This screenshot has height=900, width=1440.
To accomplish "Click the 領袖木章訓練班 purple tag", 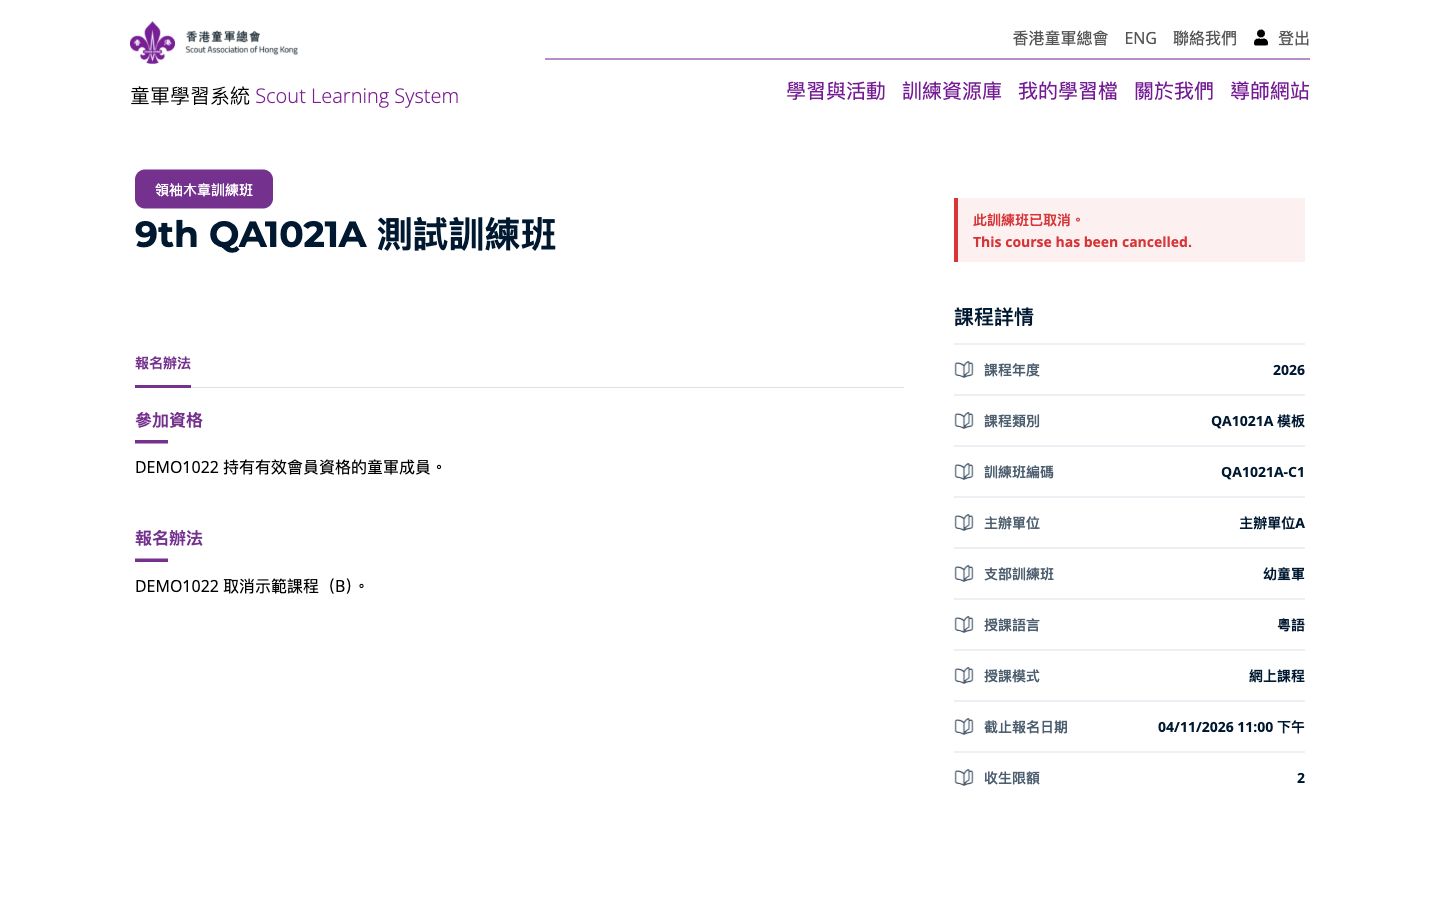I will tap(204, 189).
